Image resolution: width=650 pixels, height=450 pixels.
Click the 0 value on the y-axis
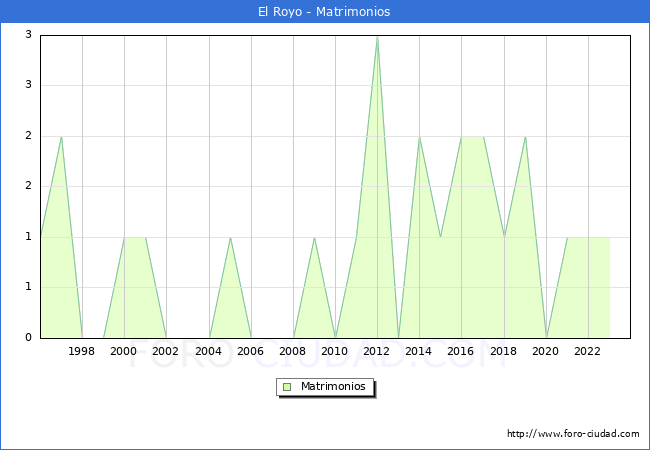[x=28, y=338]
